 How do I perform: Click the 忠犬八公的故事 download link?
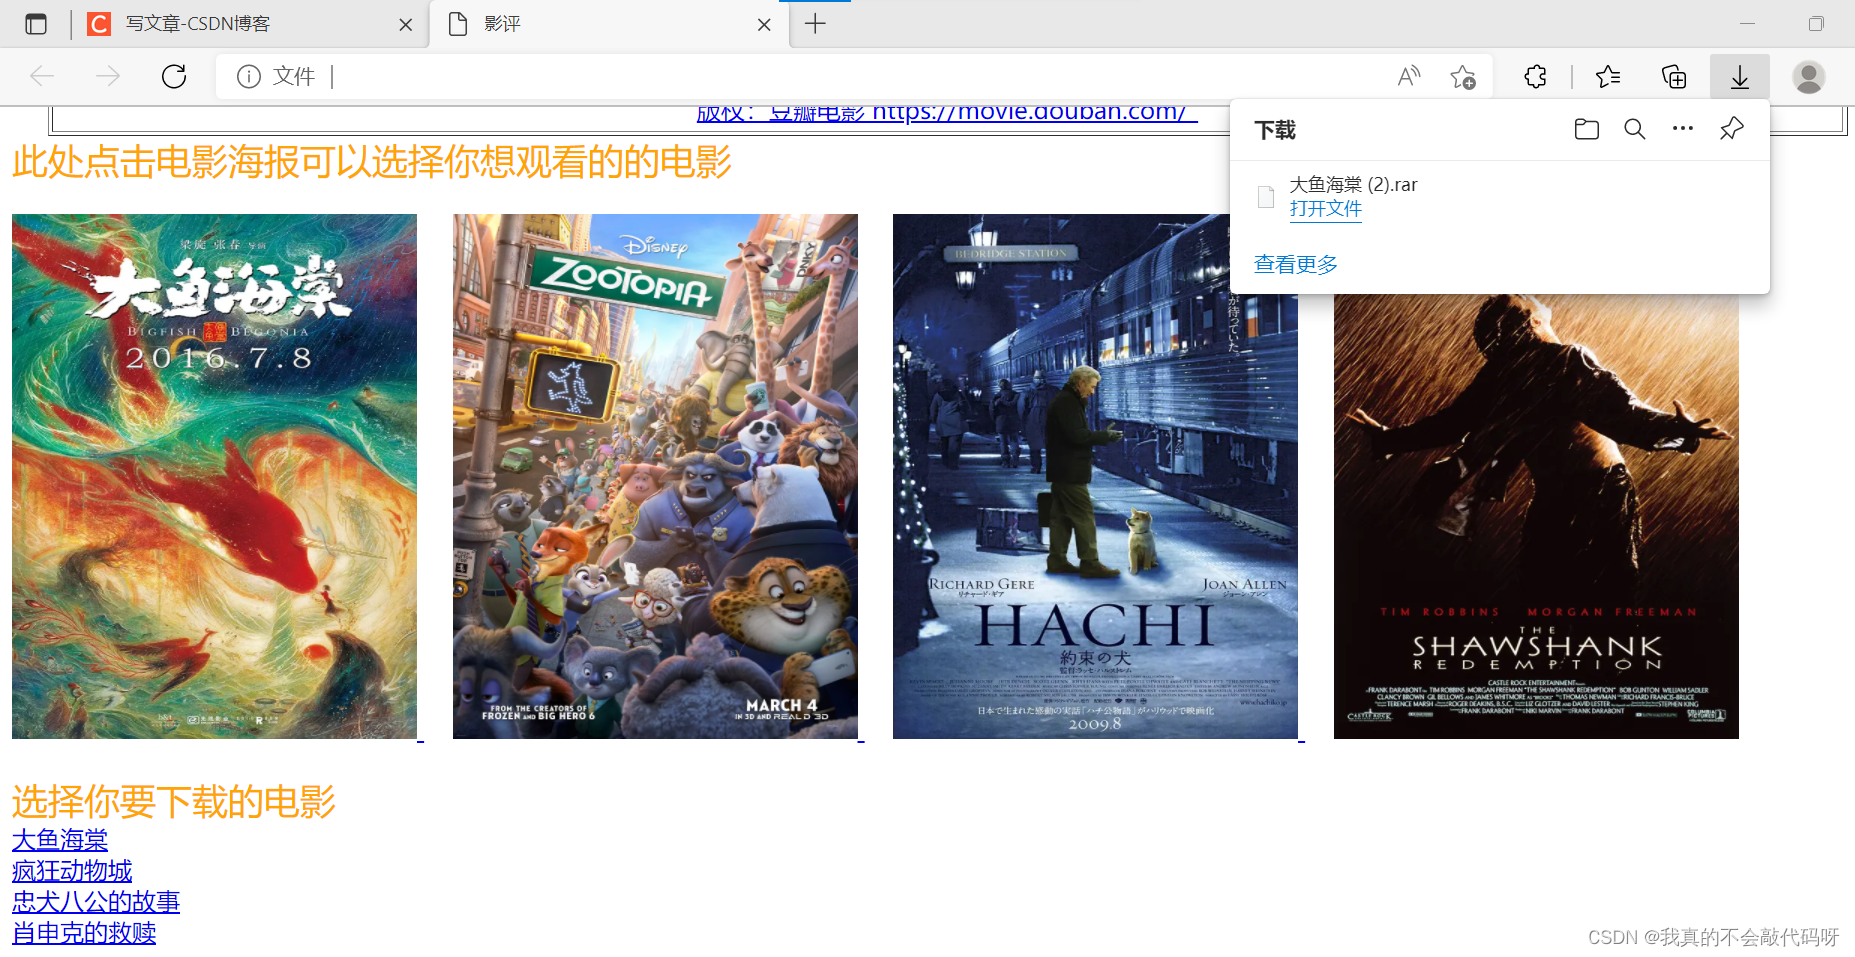click(96, 902)
